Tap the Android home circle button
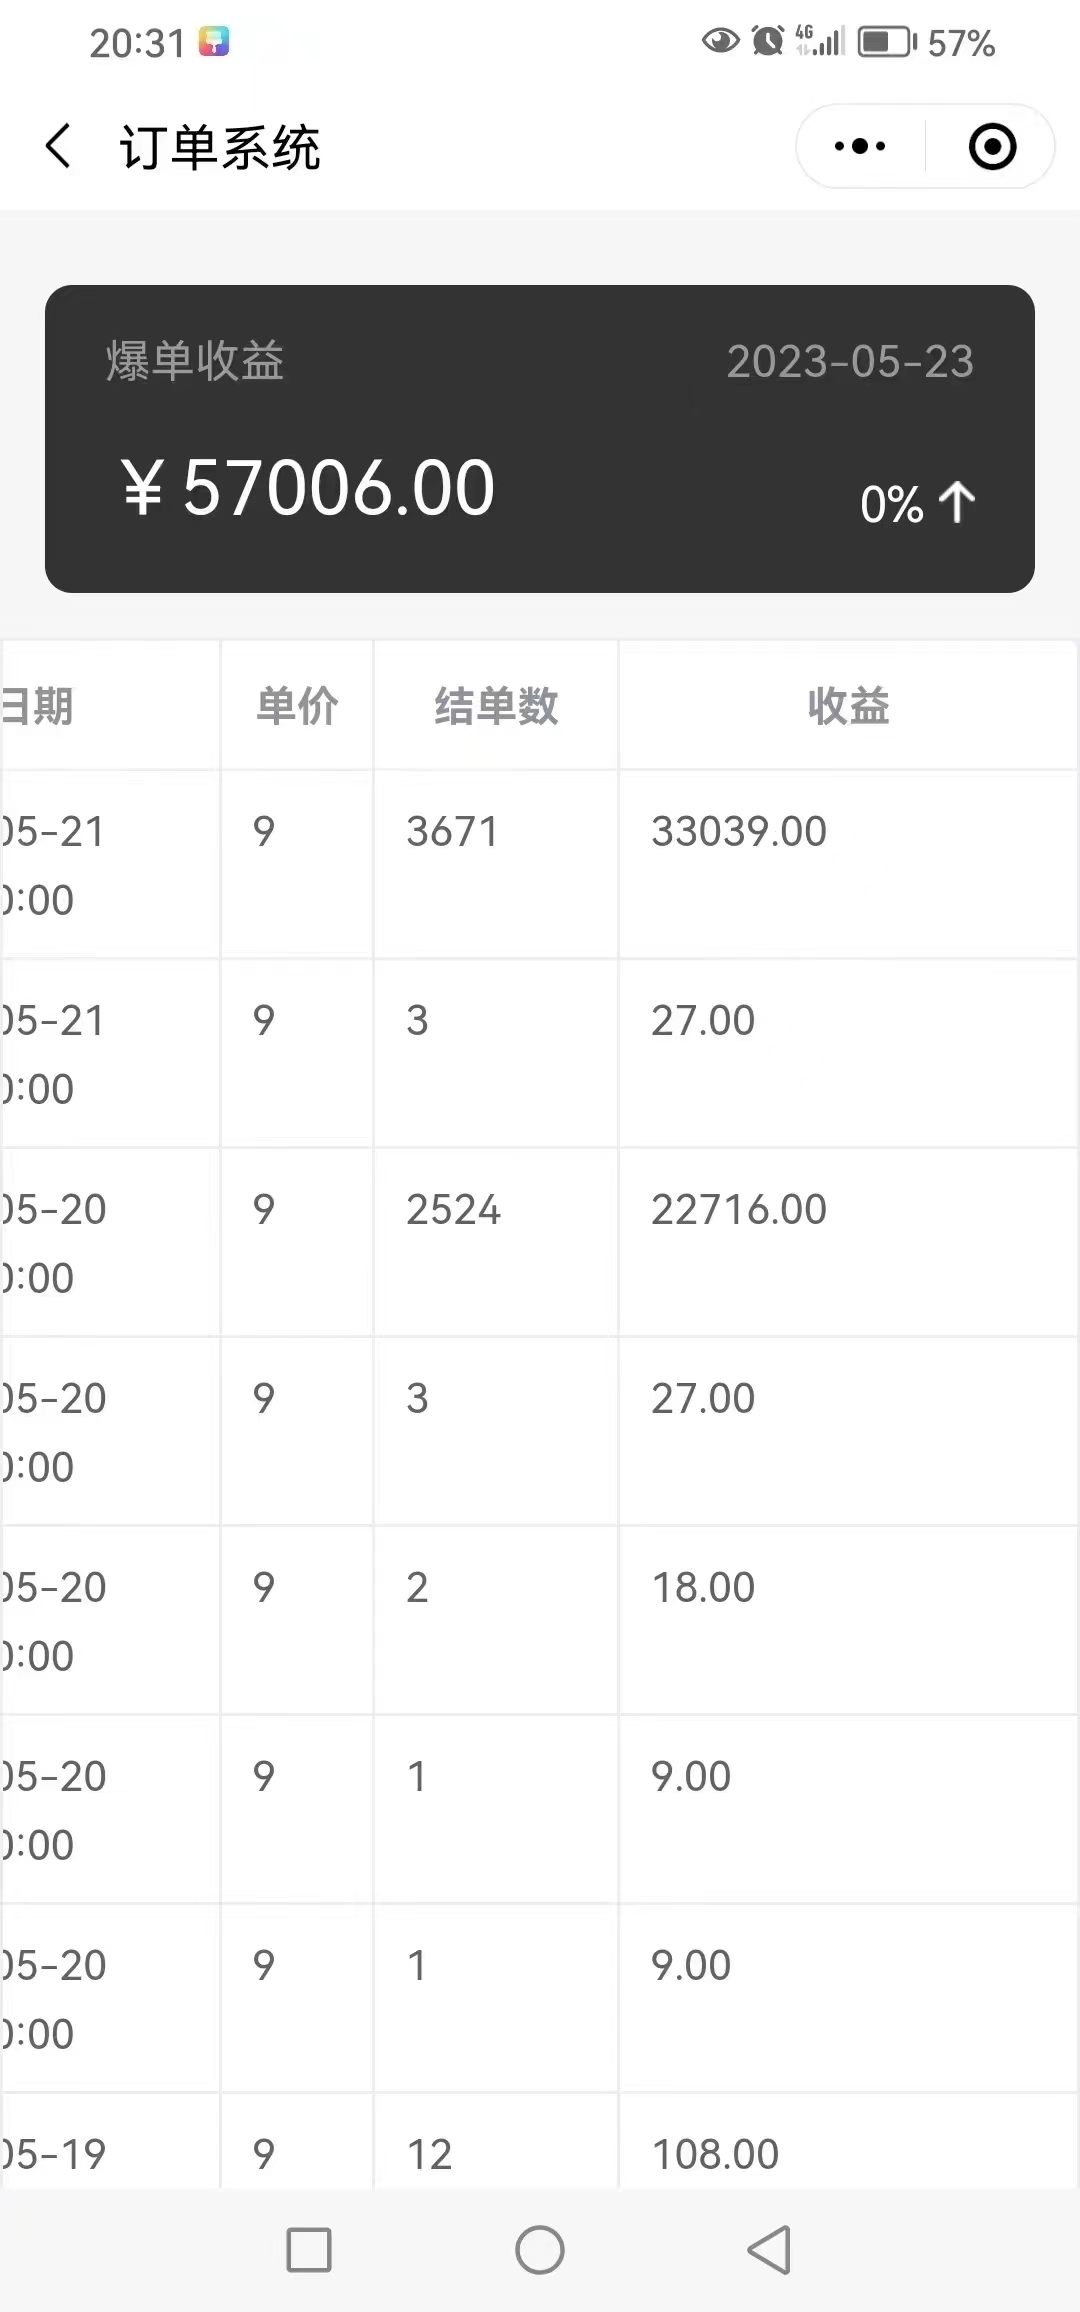The height and width of the screenshot is (2312, 1080). [540, 2250]
